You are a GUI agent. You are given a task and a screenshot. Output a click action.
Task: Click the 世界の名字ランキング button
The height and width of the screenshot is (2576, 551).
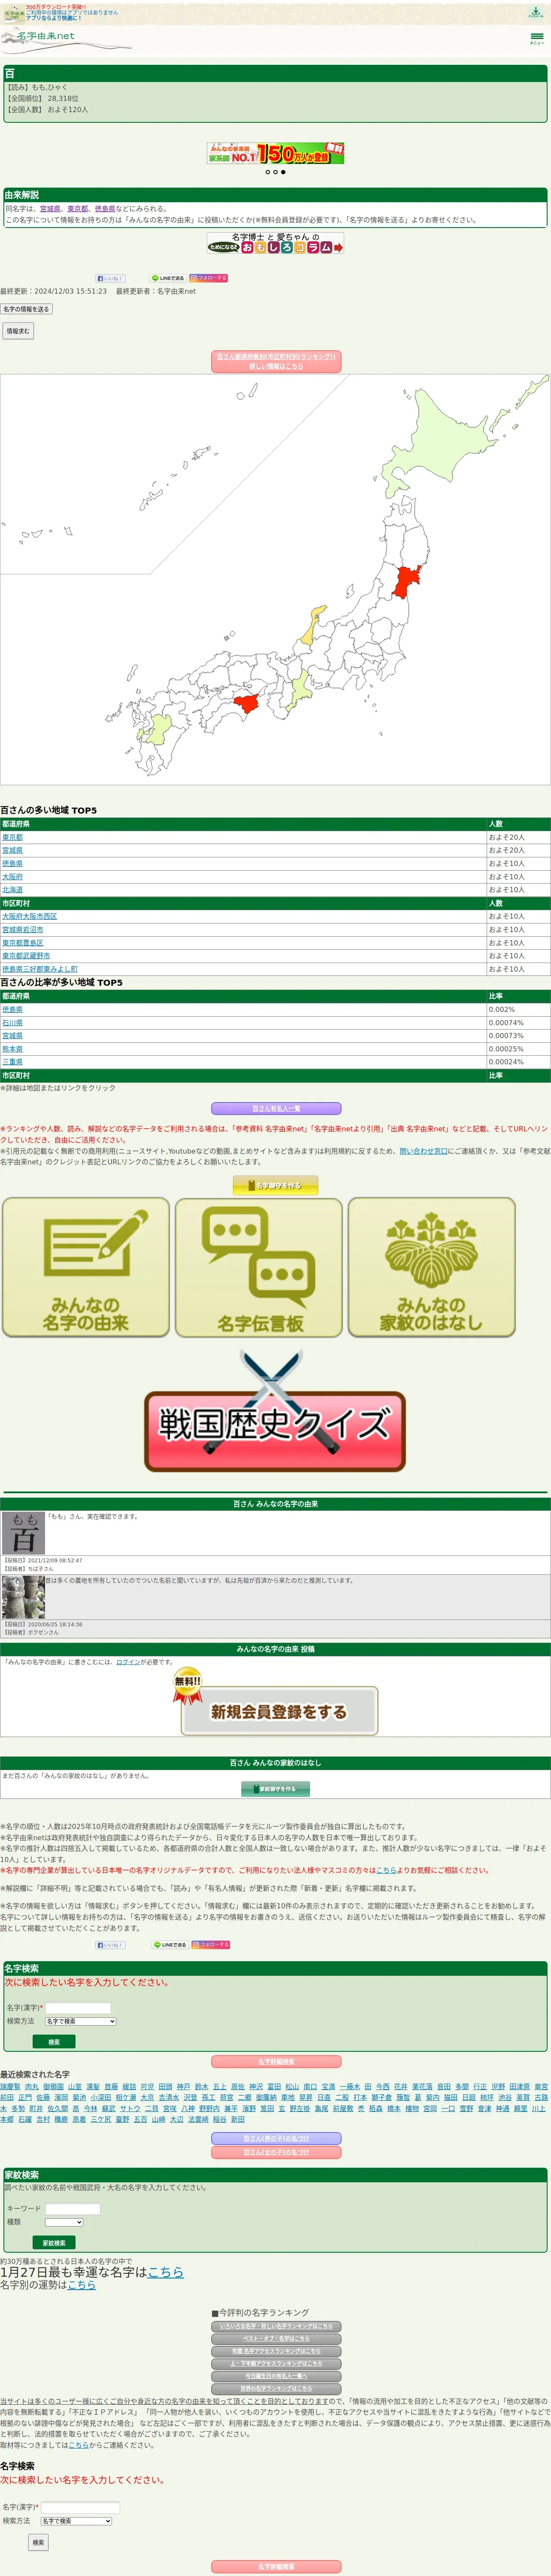tap(276, 2389)
